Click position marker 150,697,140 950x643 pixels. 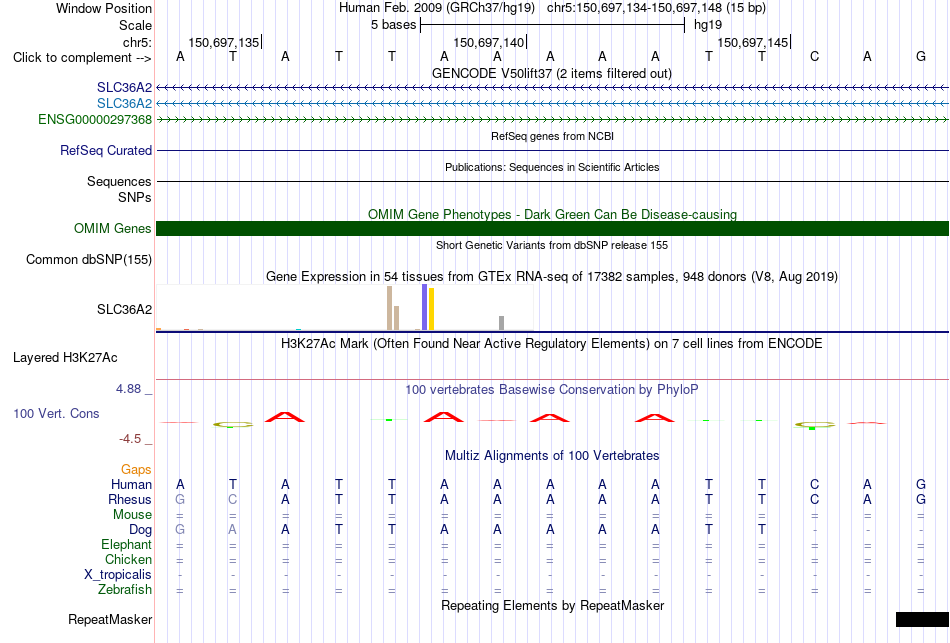click(489, 42)
